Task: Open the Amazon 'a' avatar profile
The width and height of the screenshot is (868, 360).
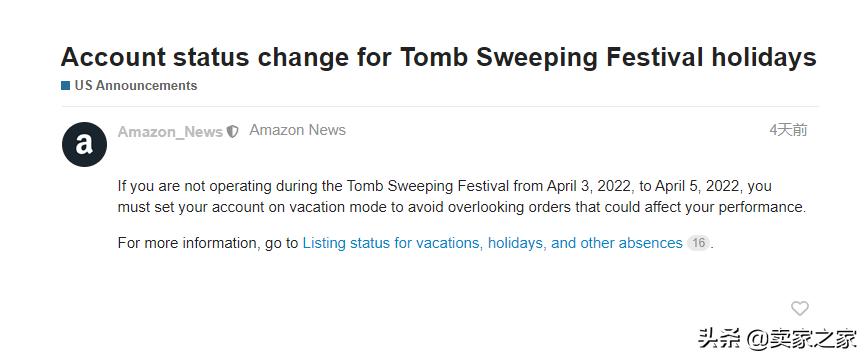Action: [x=84, y=145]
